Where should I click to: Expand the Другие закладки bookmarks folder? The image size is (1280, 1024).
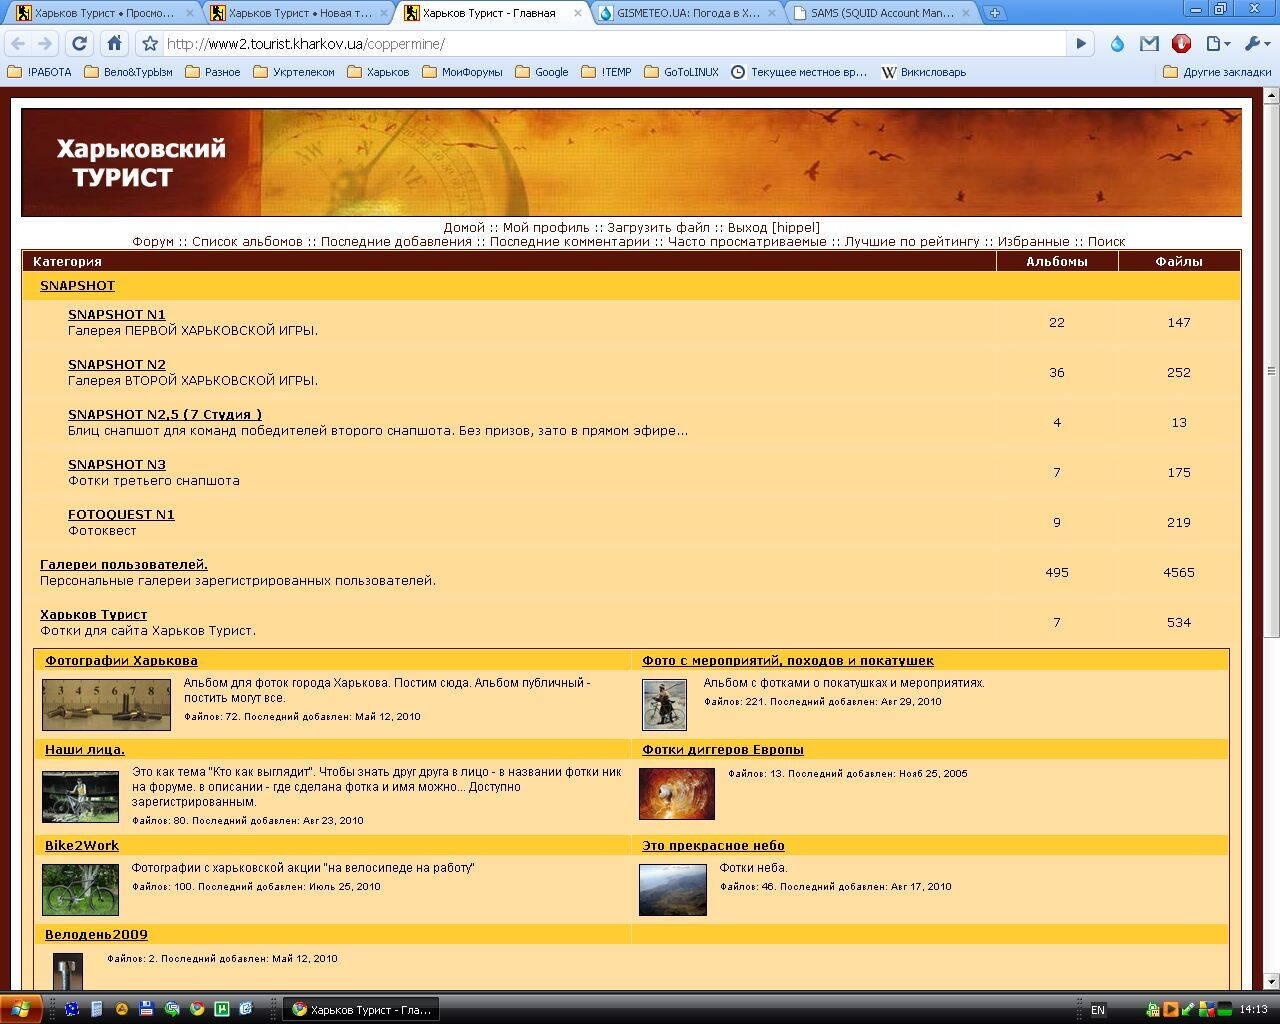point(1217,72)
